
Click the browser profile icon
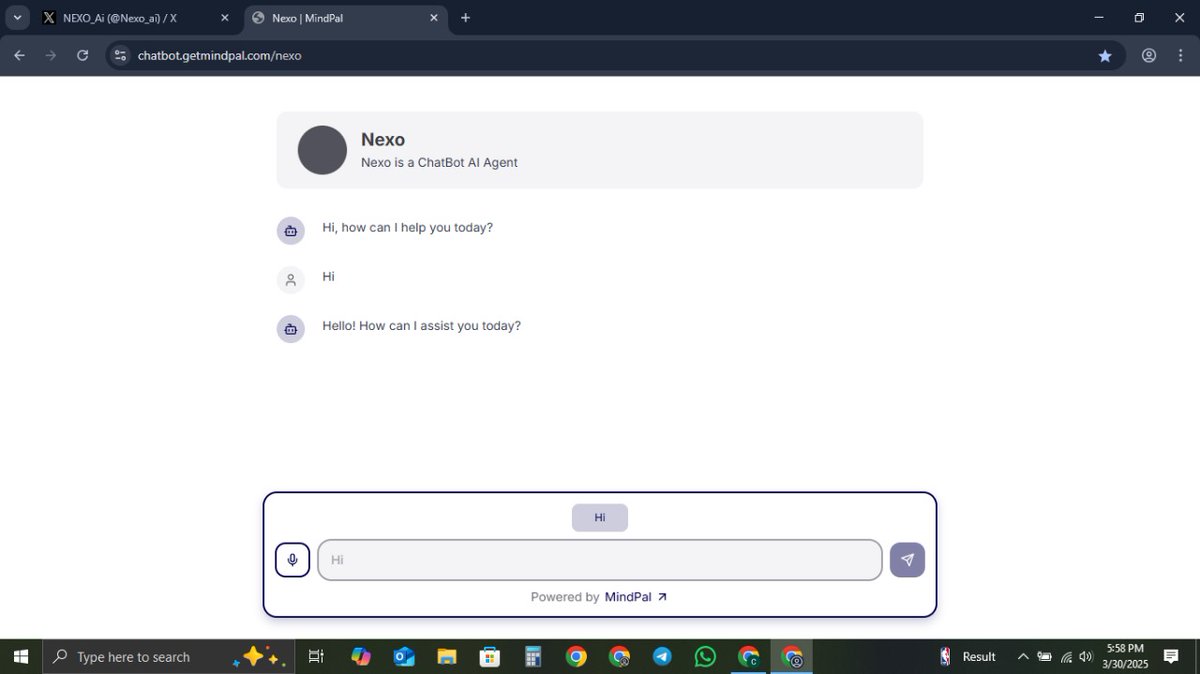(x=1149, y=56)
